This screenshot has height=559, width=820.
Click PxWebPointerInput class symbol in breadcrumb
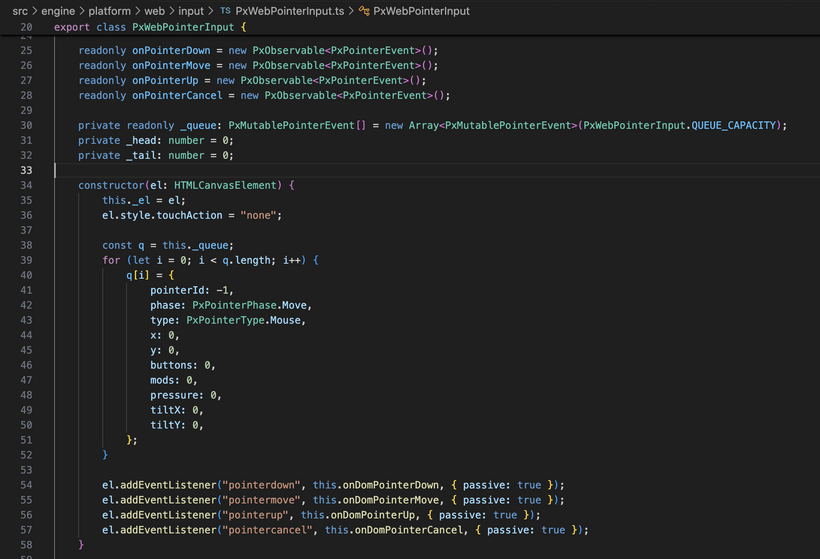click(x=421, y=11)
